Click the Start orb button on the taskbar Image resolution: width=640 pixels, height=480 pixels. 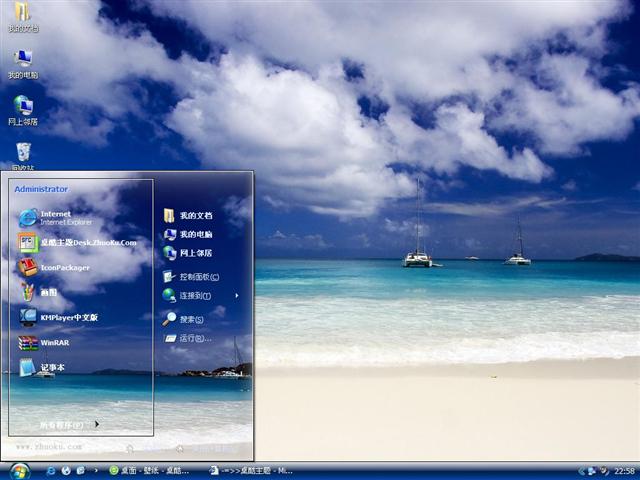click(20, 470)
